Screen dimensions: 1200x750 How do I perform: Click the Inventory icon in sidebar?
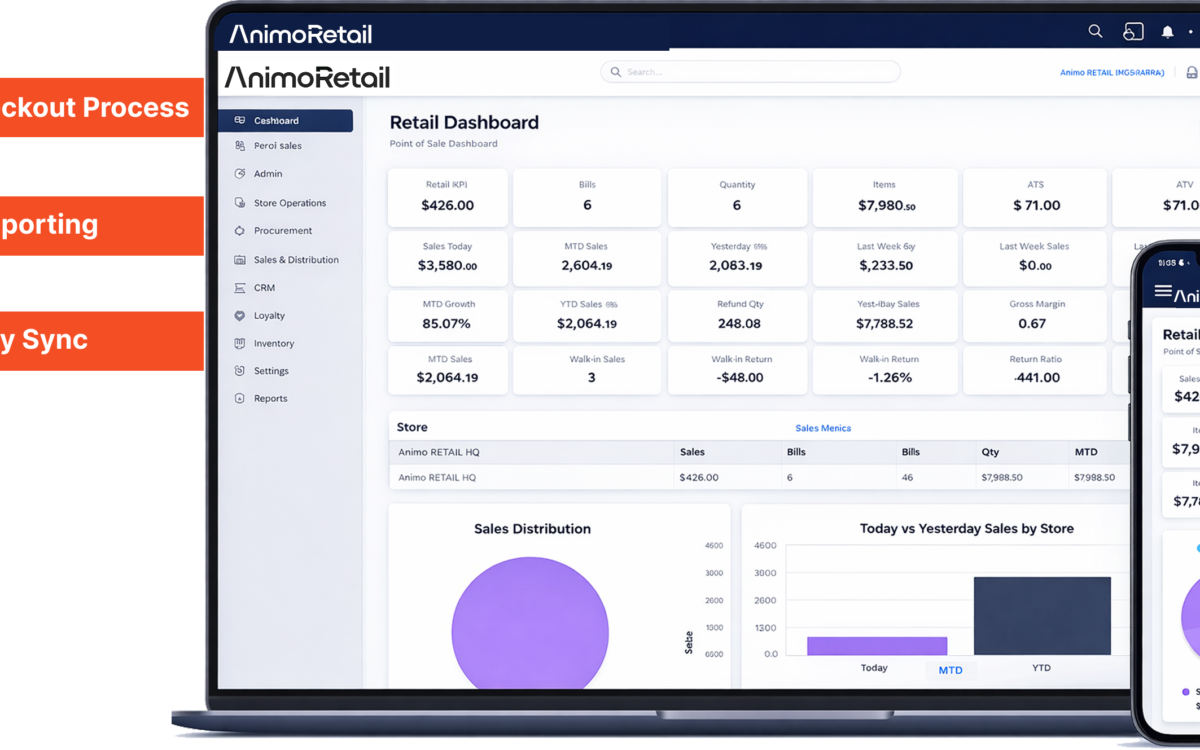click(x=239, y=343)
